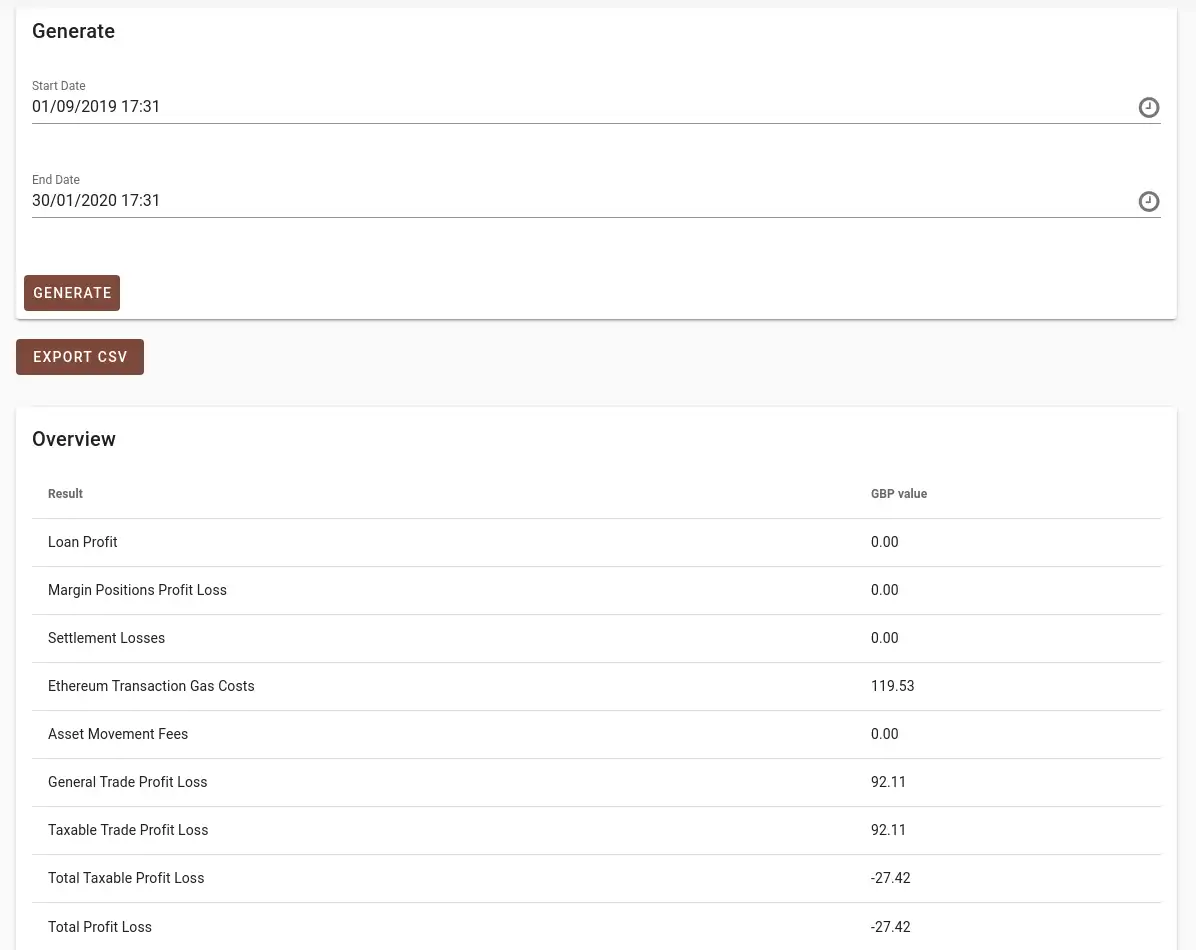Viewport: 1196px width, 950px height.
Task: Open the Start Date clock picker icon
Action: 1149,107
